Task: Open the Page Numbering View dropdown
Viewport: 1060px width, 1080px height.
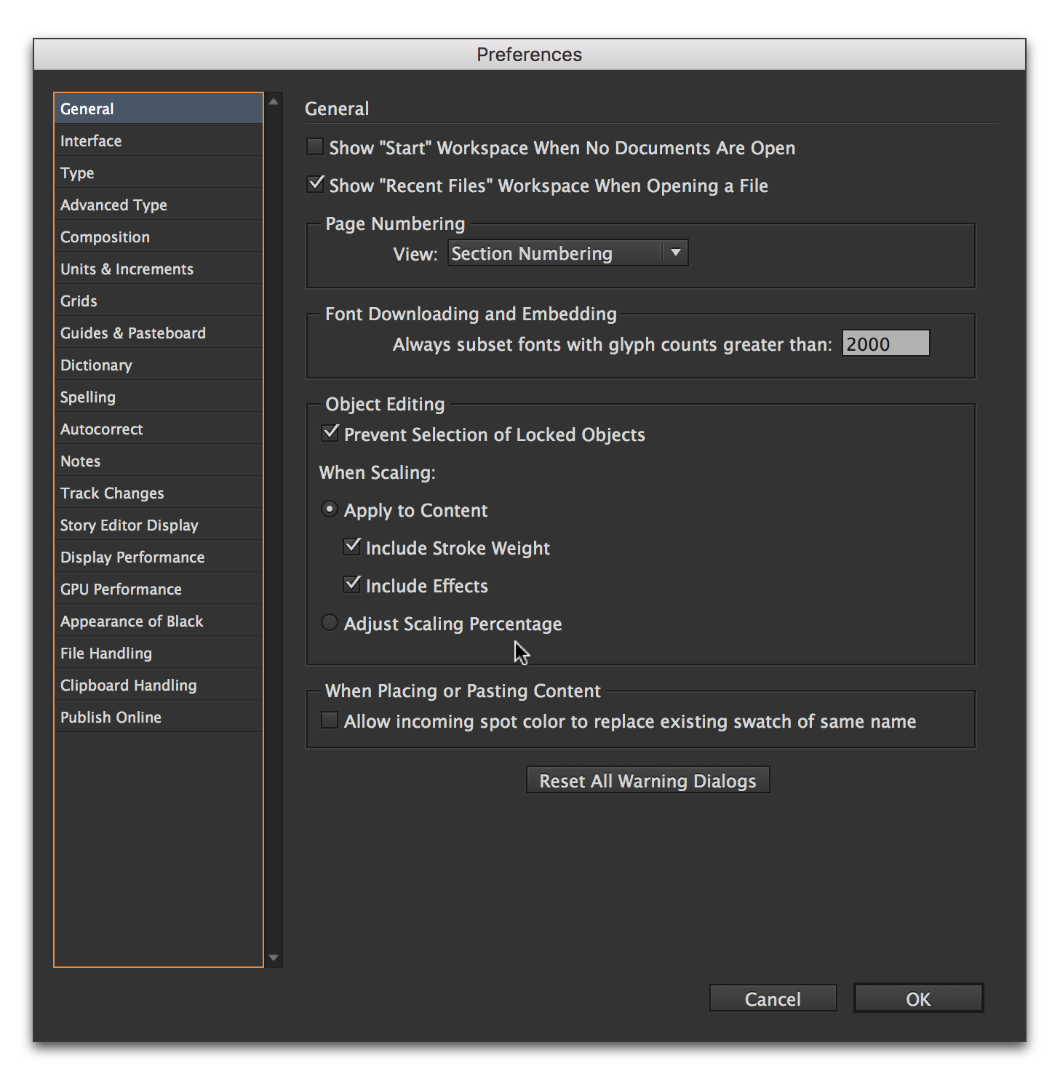Action: (676, 253)
